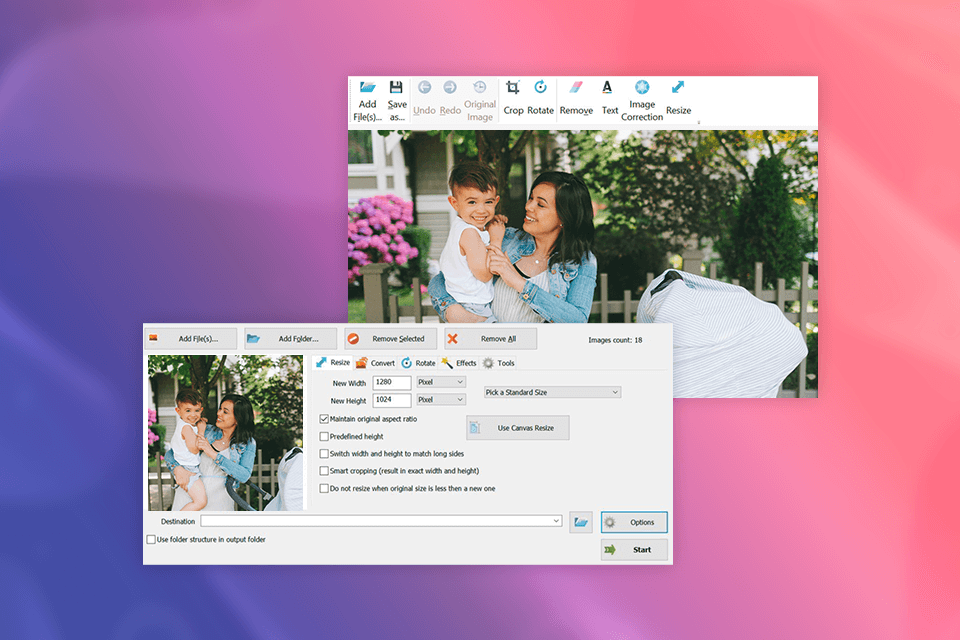Uncheck Maintain original aspect ratio
Viewport: 960px width, 640px height.
tap(324, 420)
